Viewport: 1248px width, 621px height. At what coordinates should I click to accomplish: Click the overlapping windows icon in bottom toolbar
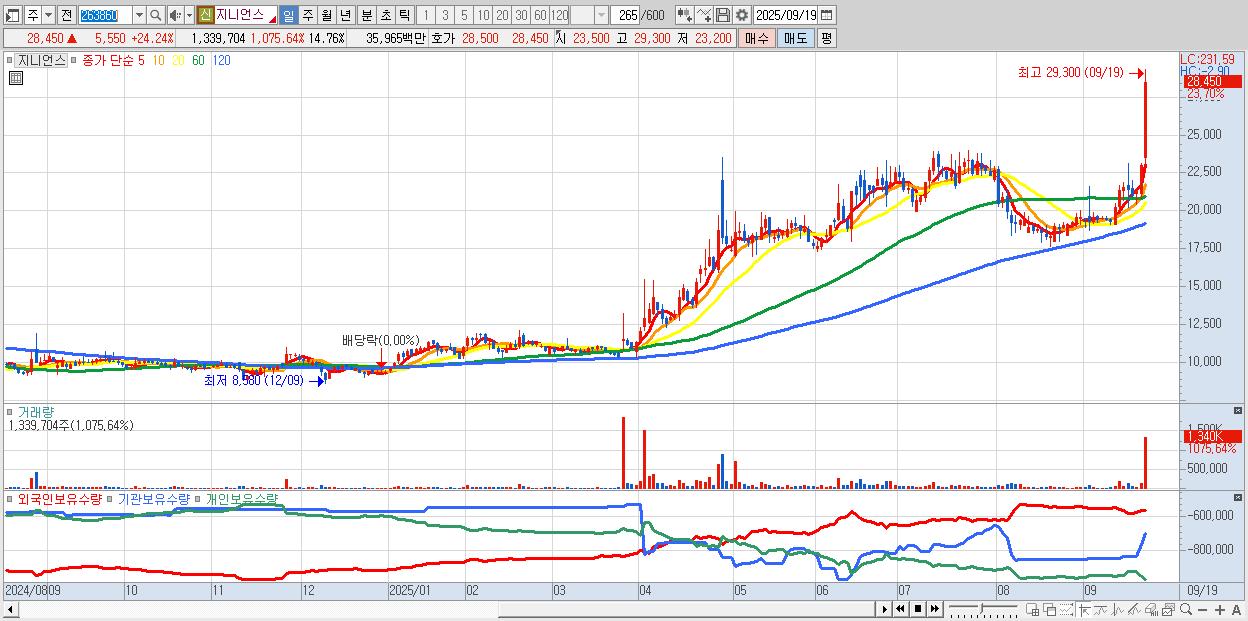click(1049, 609)
